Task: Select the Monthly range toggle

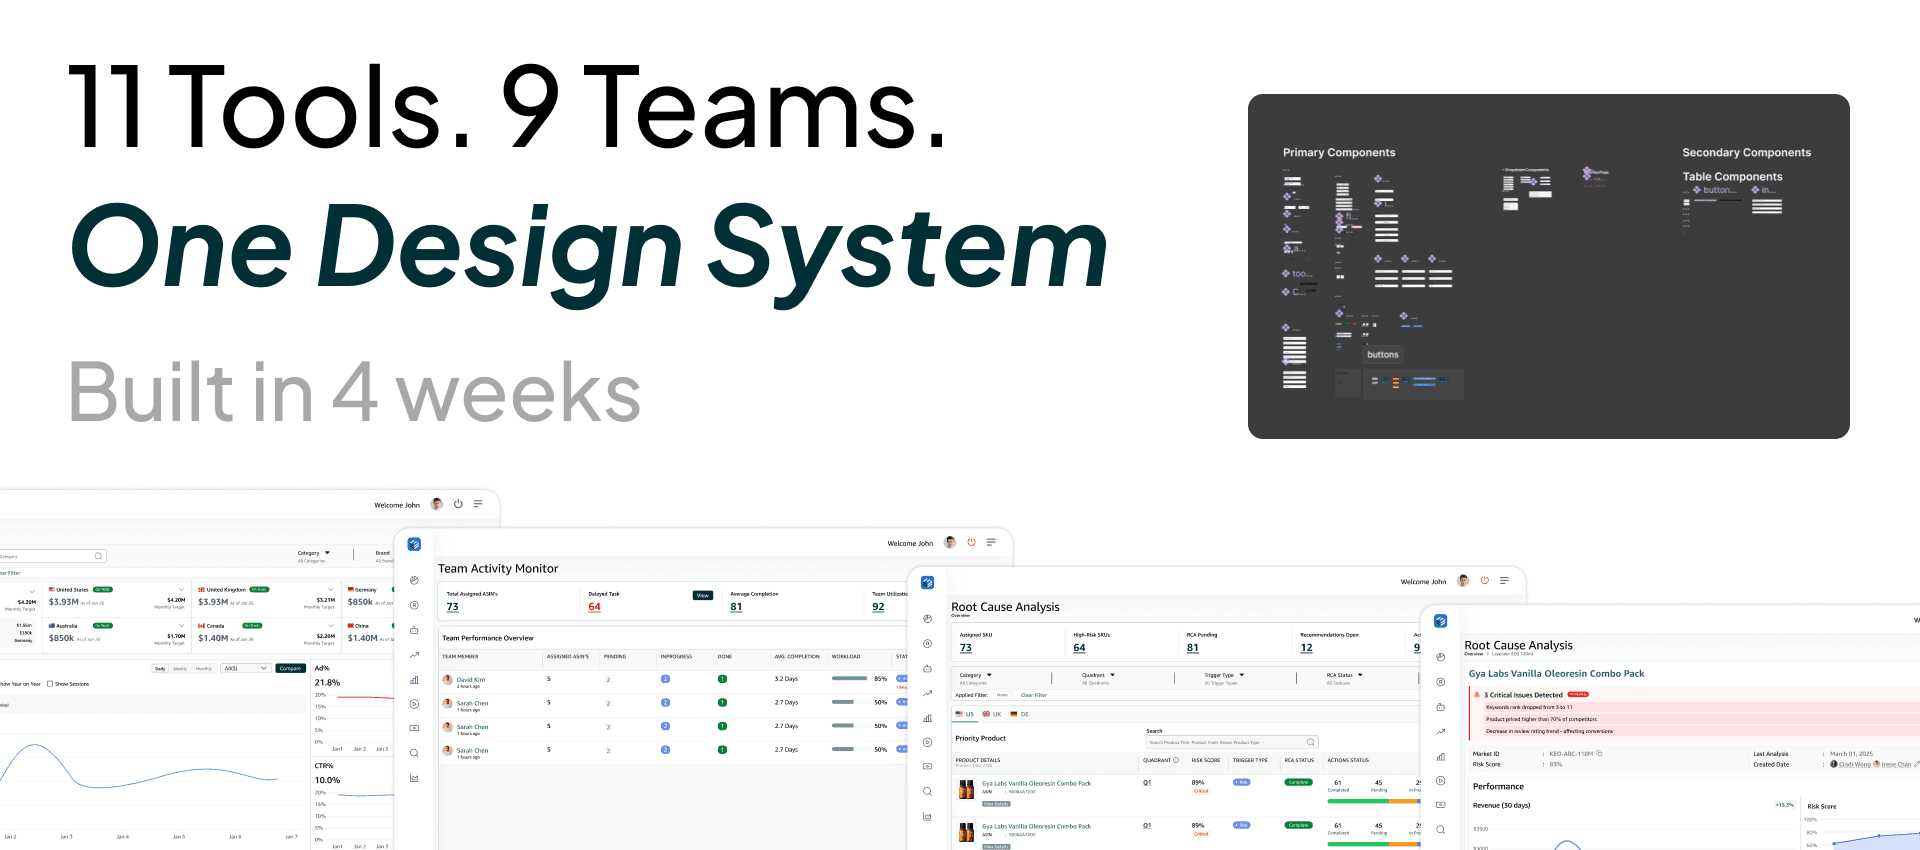Action: pos(204,668)
